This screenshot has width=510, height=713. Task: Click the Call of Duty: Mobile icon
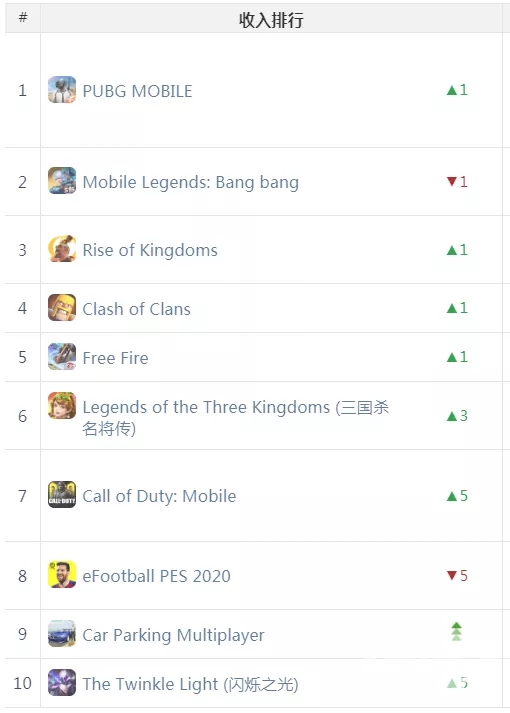62,495
